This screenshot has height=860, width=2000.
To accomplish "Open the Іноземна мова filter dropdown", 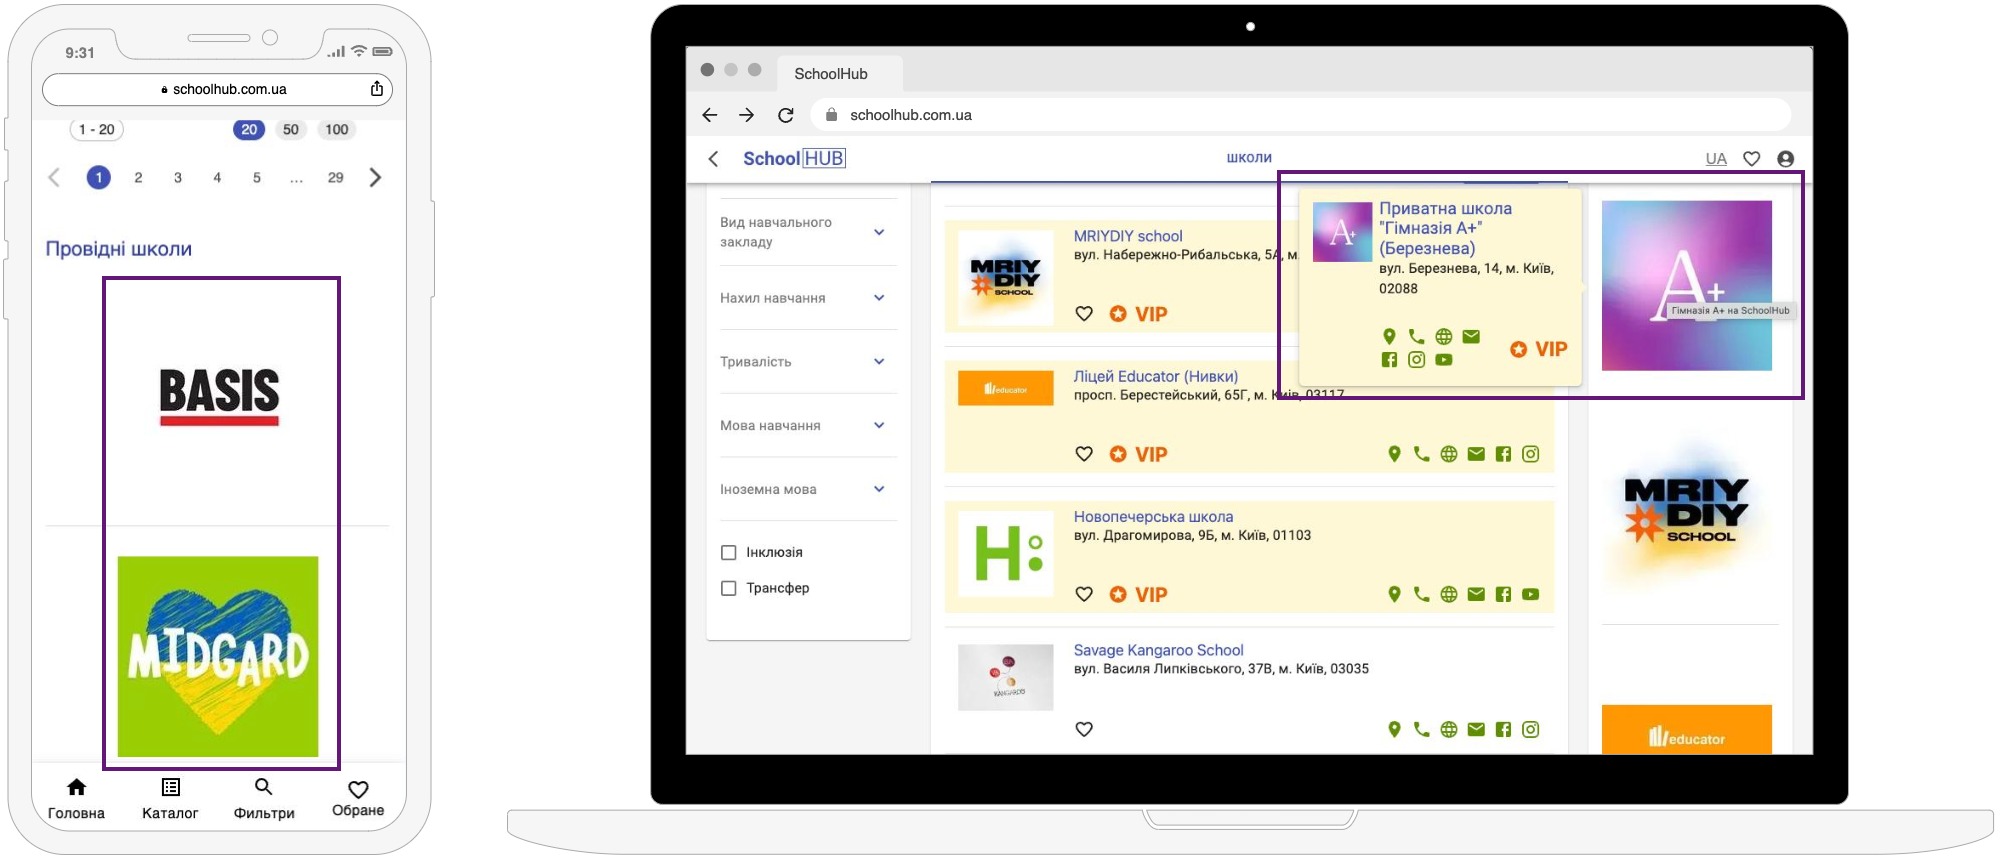I will tap(879, 489).
